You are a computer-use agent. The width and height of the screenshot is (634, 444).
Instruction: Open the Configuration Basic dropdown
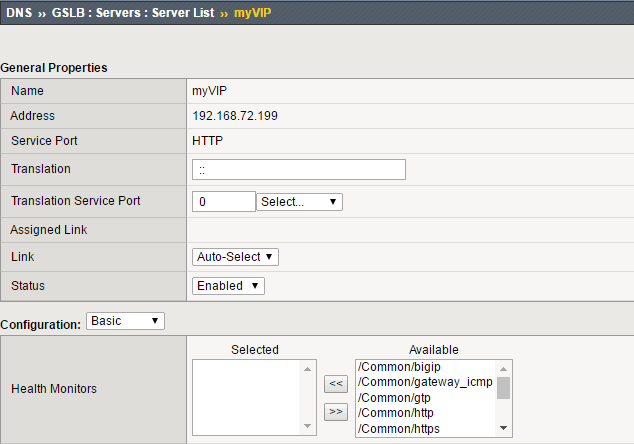[125, 321]
